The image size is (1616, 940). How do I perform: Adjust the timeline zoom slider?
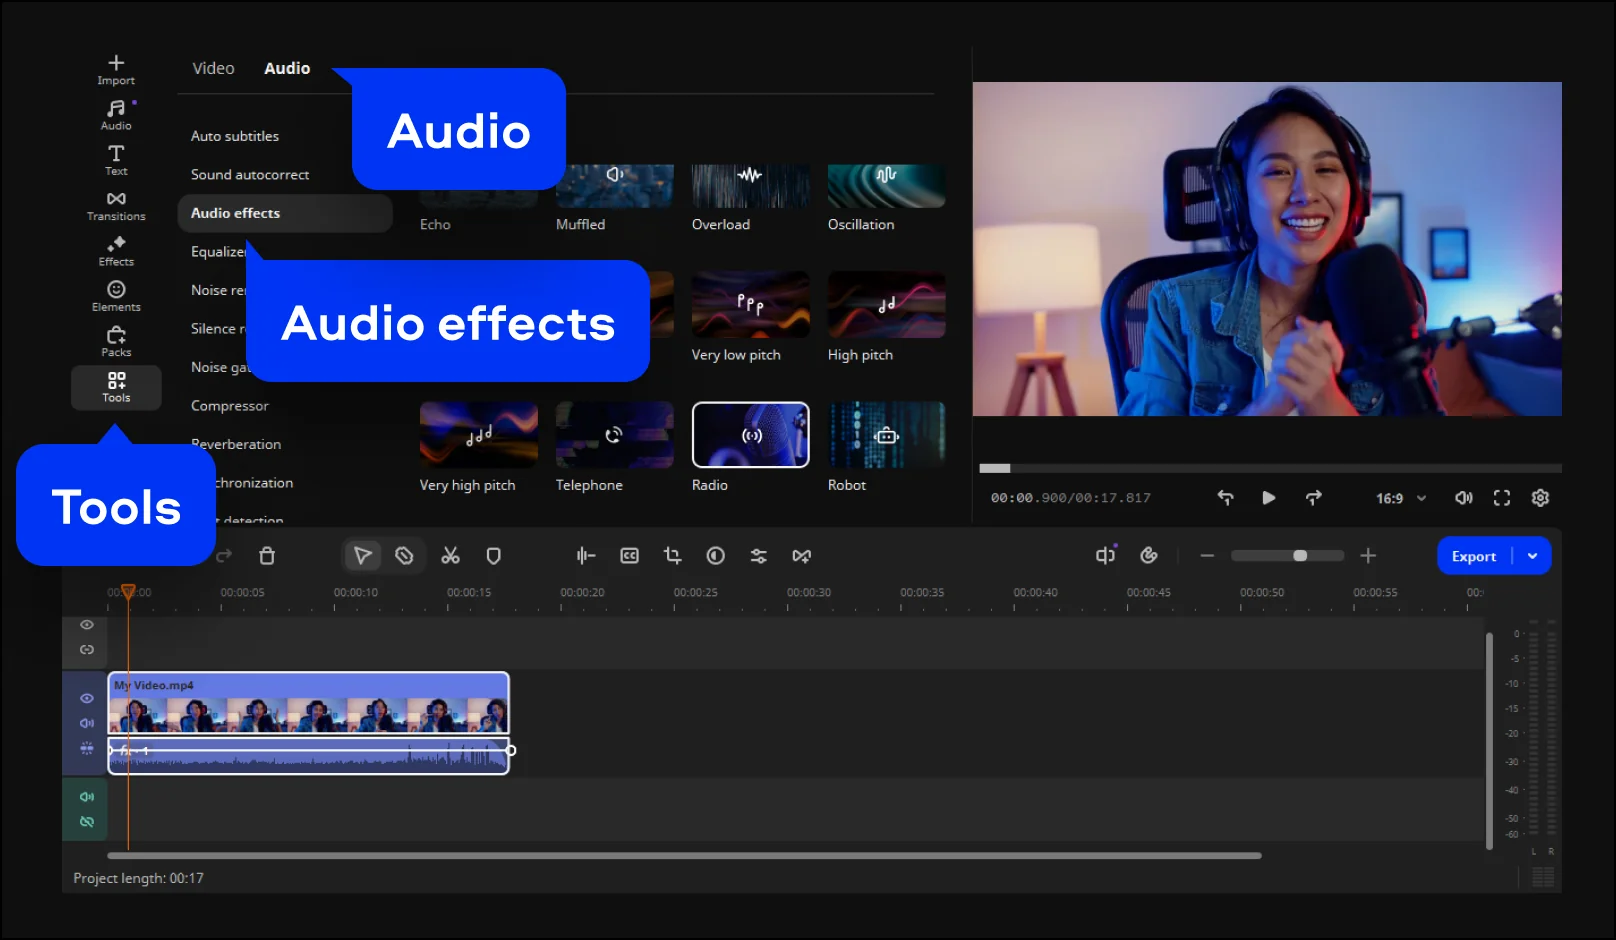1299,556
